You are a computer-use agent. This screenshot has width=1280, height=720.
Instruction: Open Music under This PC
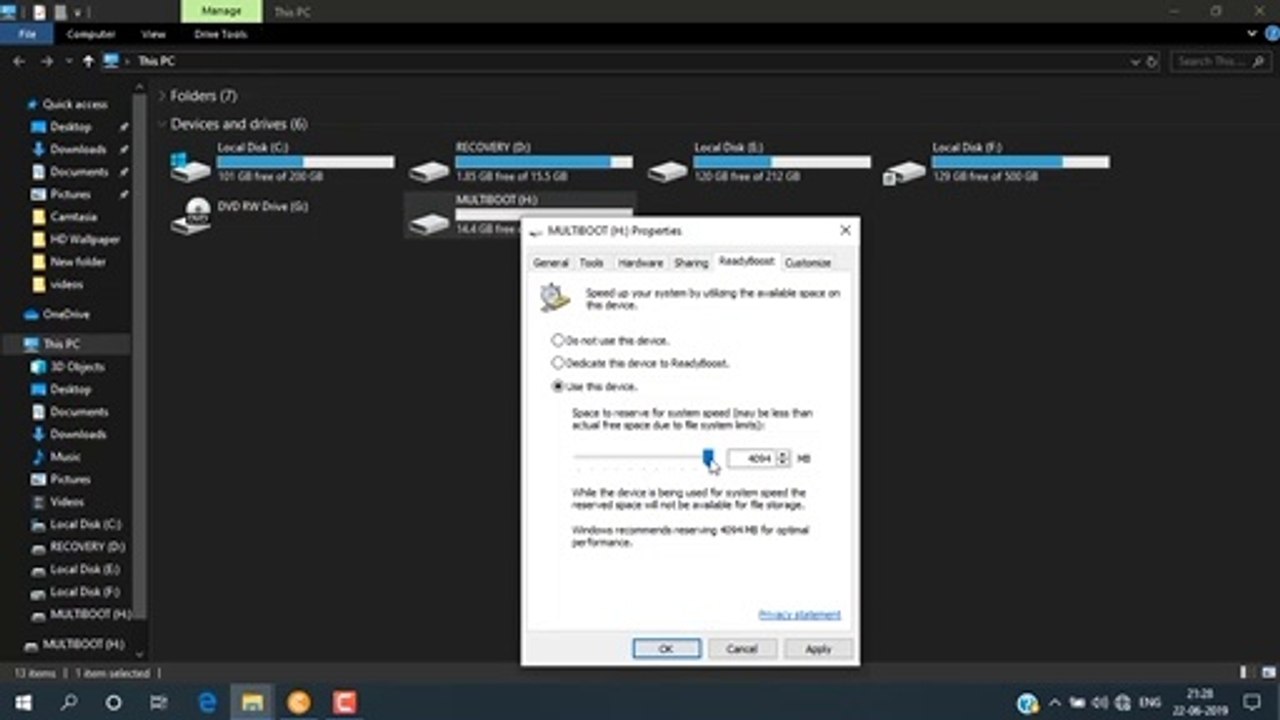tap(65, 457)
